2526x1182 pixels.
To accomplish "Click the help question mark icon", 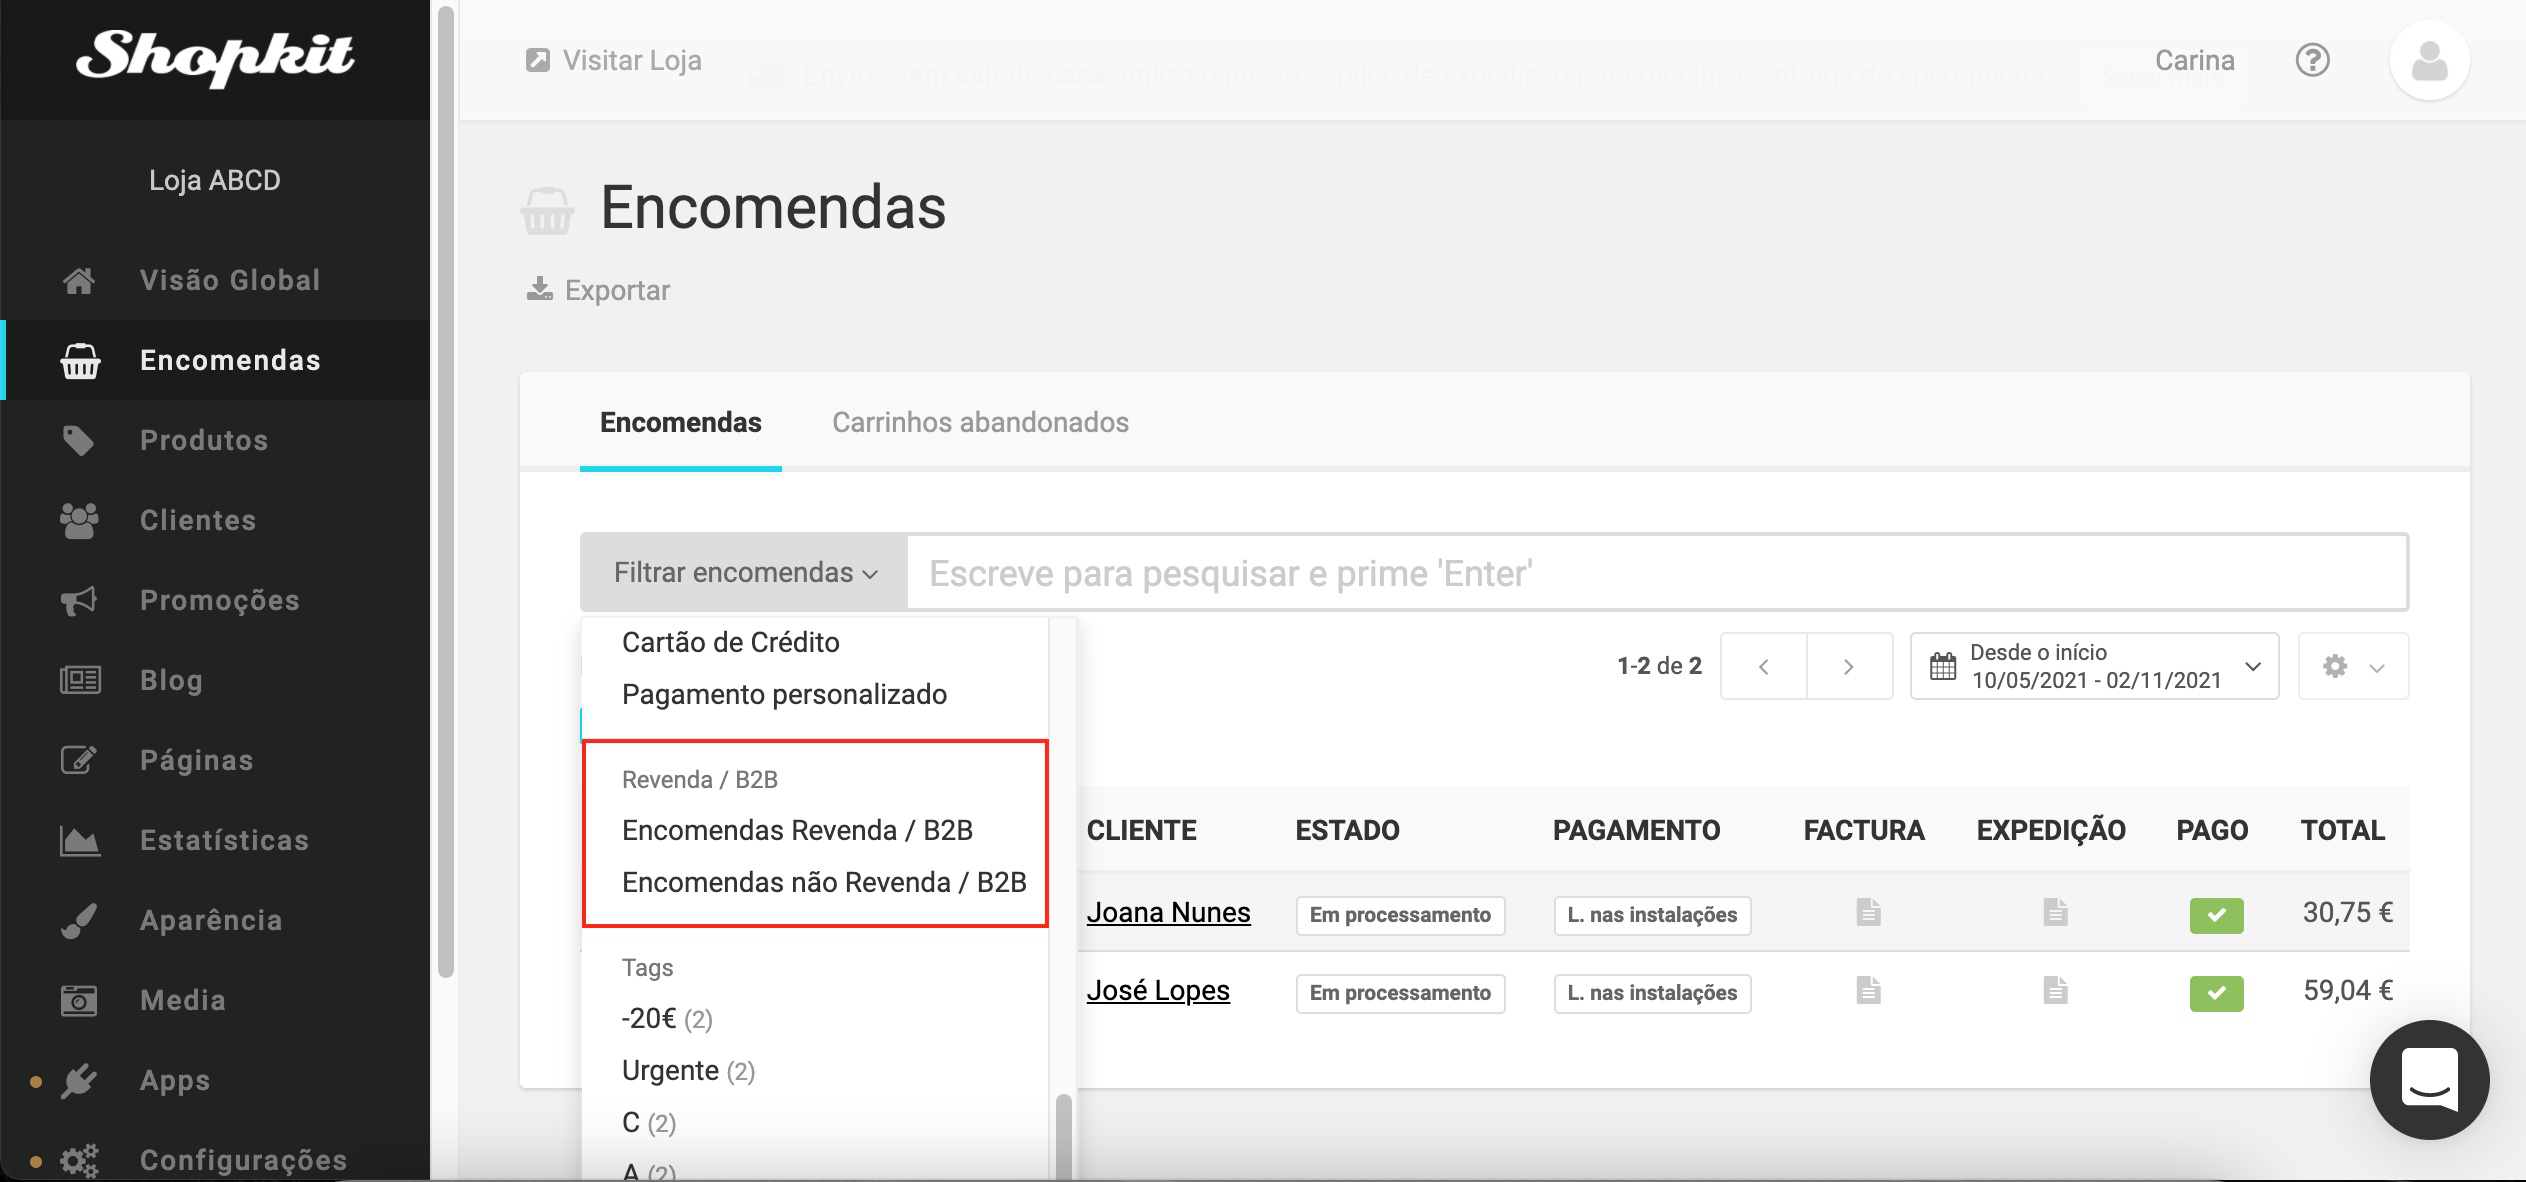I will pyautogui.click(x=2312, y=60).
